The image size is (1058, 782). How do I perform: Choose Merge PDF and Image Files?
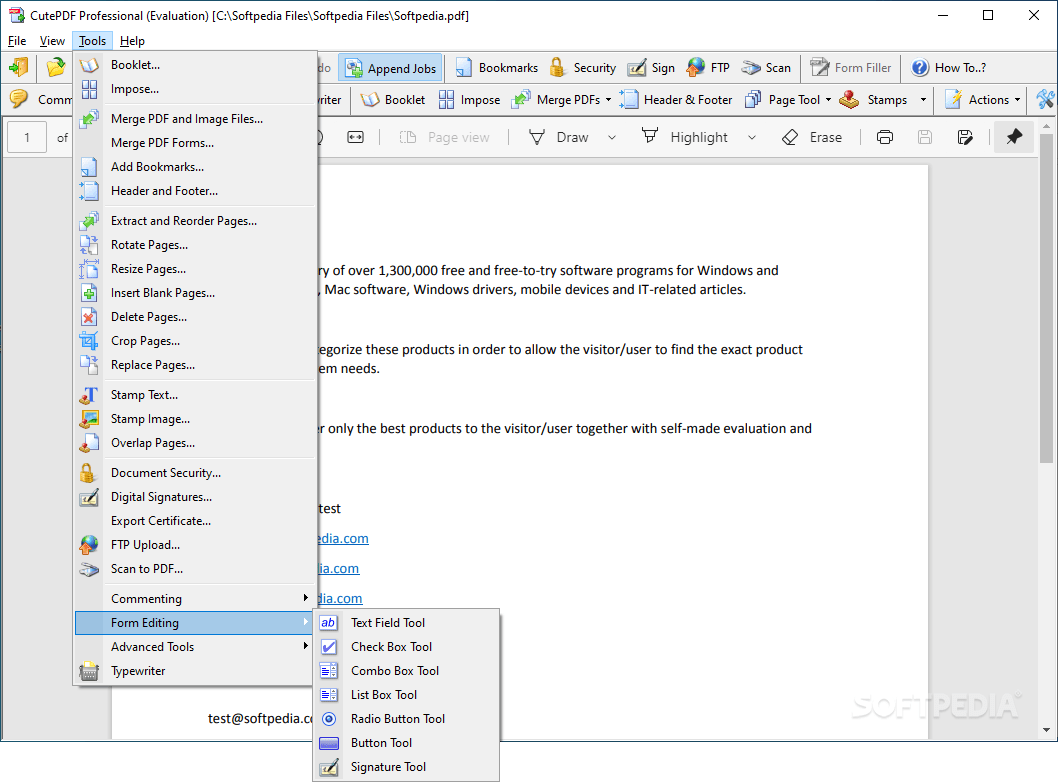[194, 119]
